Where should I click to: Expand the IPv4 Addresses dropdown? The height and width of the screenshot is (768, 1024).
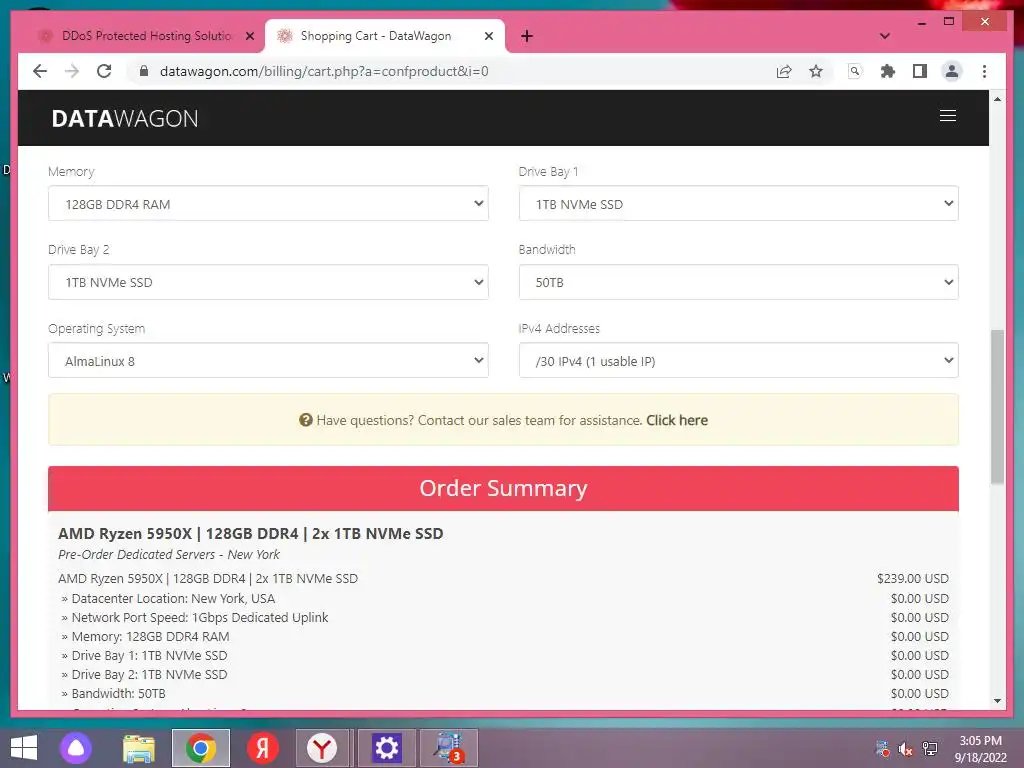(x=738, y=360)
